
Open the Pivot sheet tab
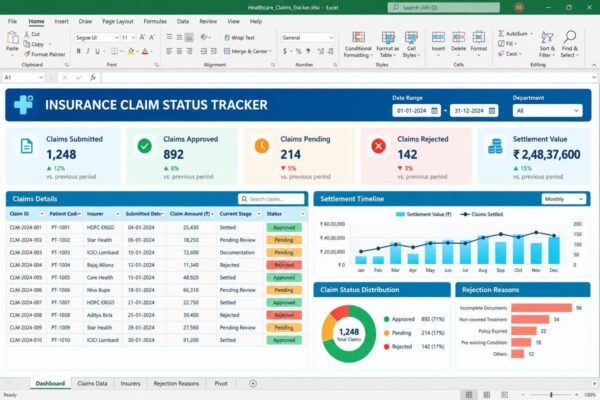pyautogui.click(x=221, y=383)
